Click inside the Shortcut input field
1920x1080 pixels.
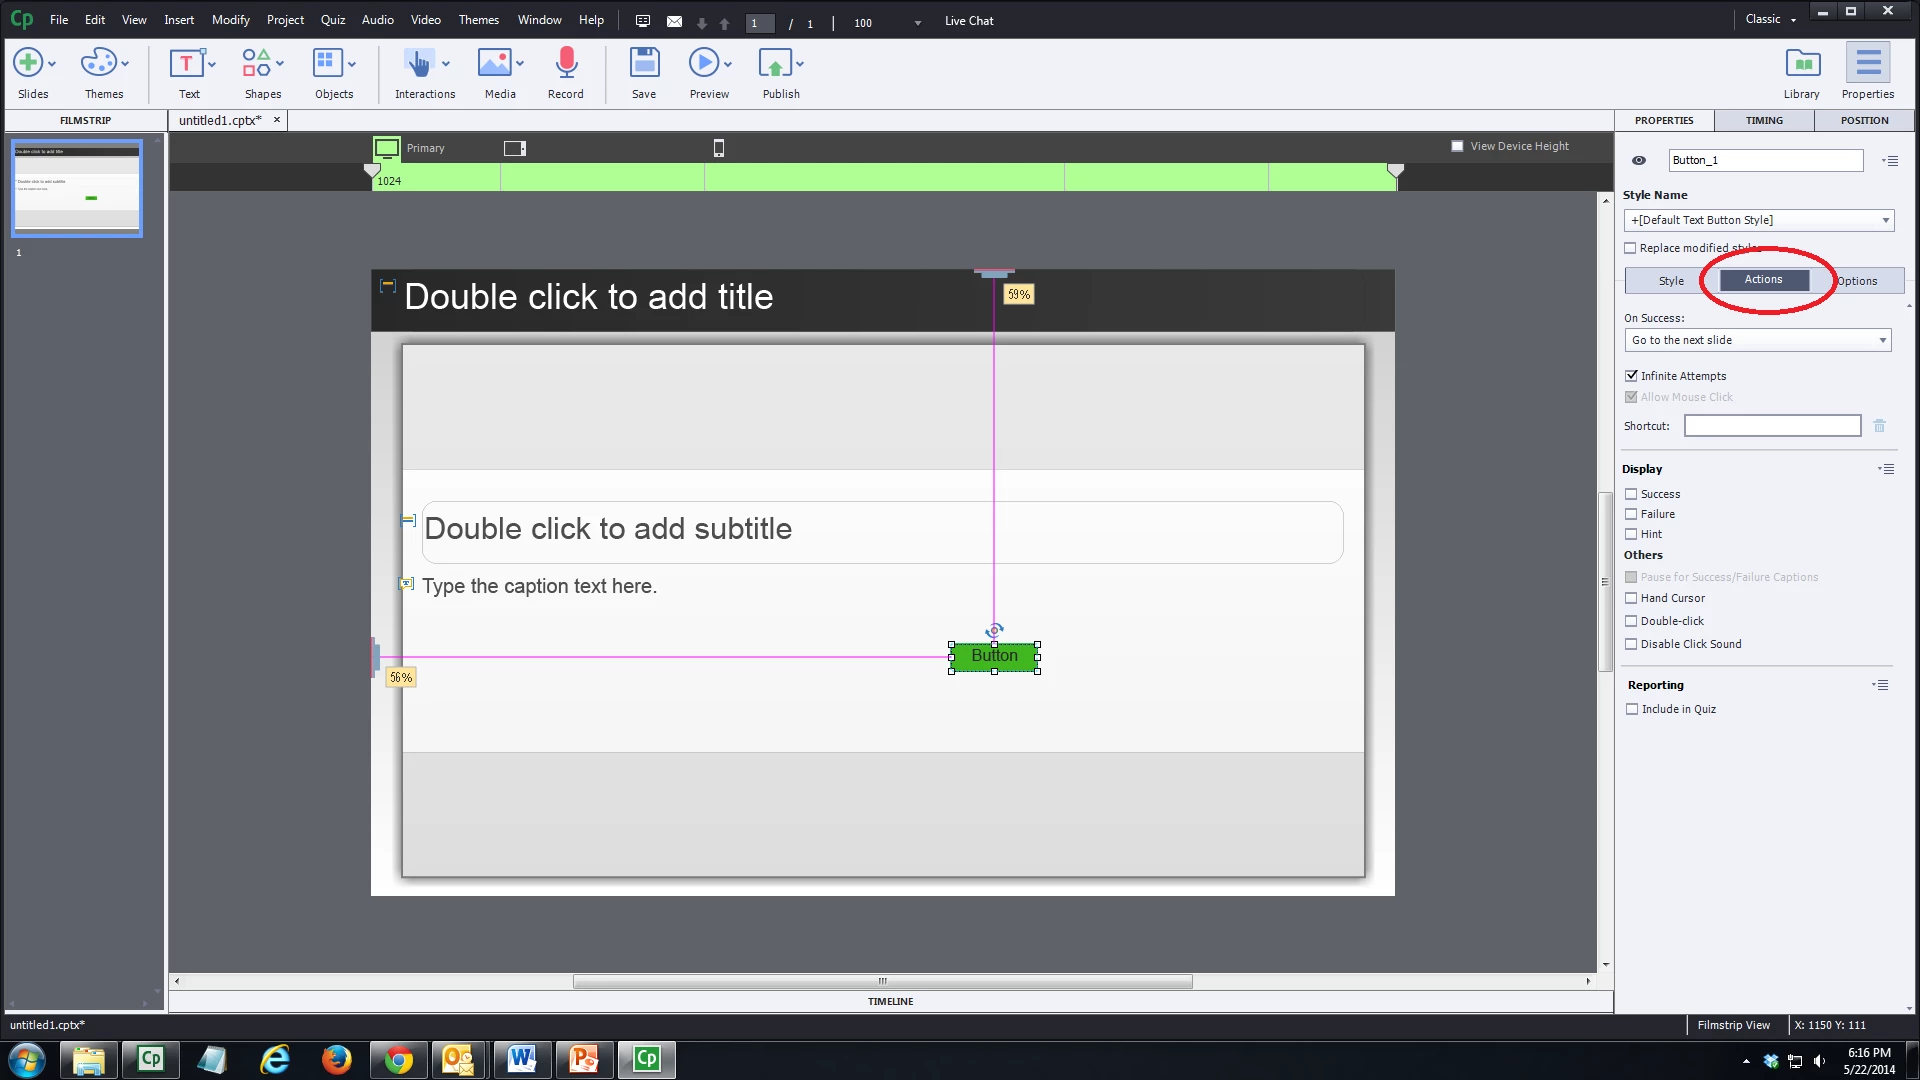coord(1771,426)
